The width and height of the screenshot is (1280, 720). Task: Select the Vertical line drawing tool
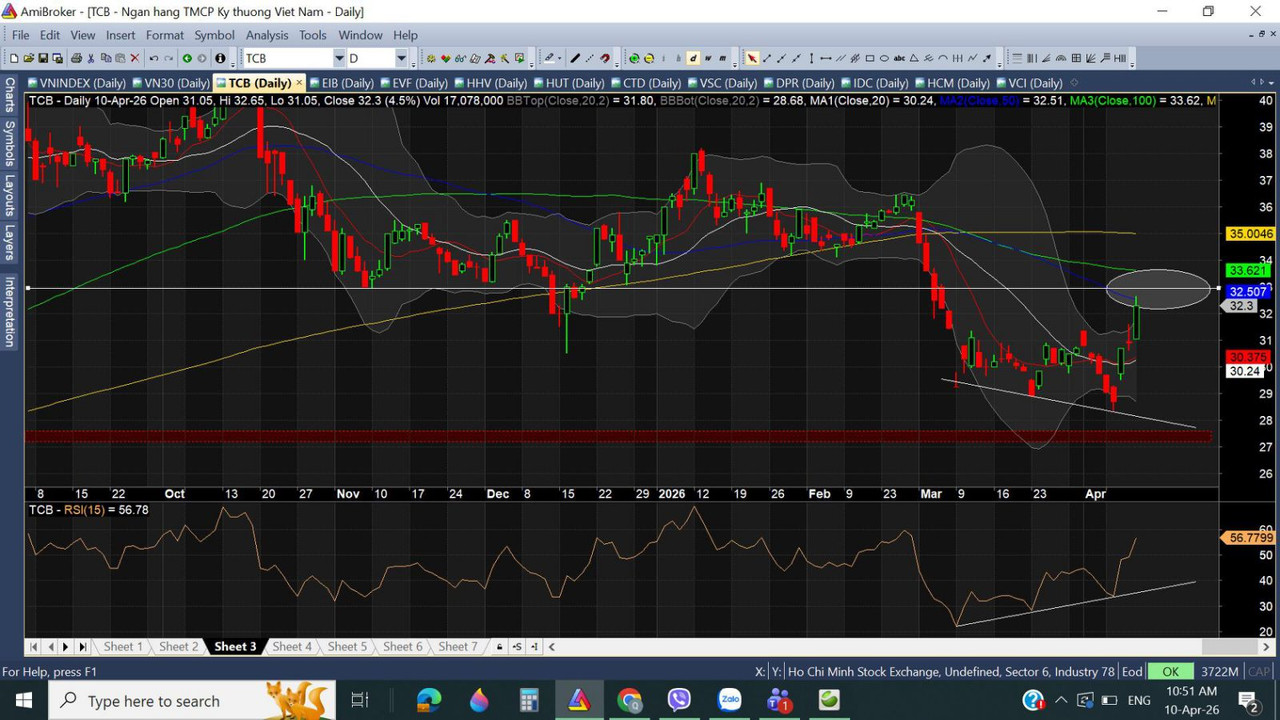pyautogui.click(x=811, y=58)
